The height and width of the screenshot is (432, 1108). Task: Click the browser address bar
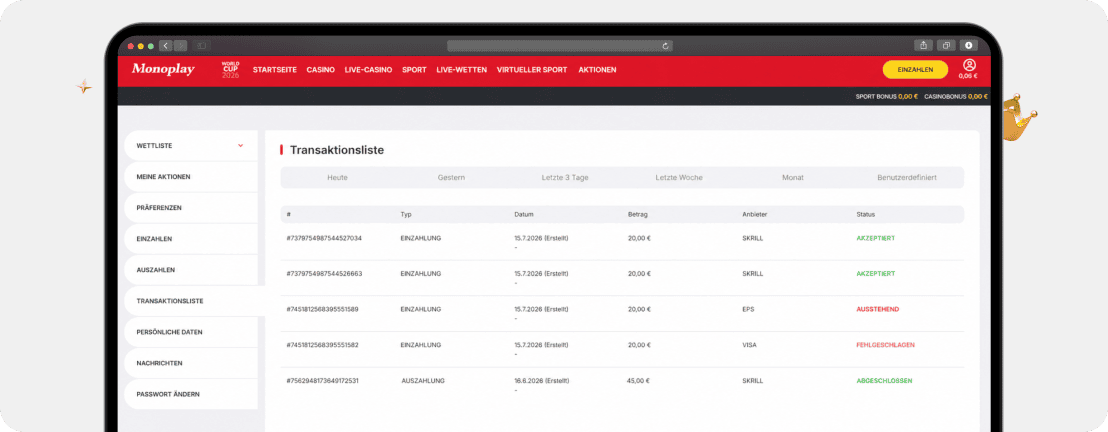click(x=560, y=46)
